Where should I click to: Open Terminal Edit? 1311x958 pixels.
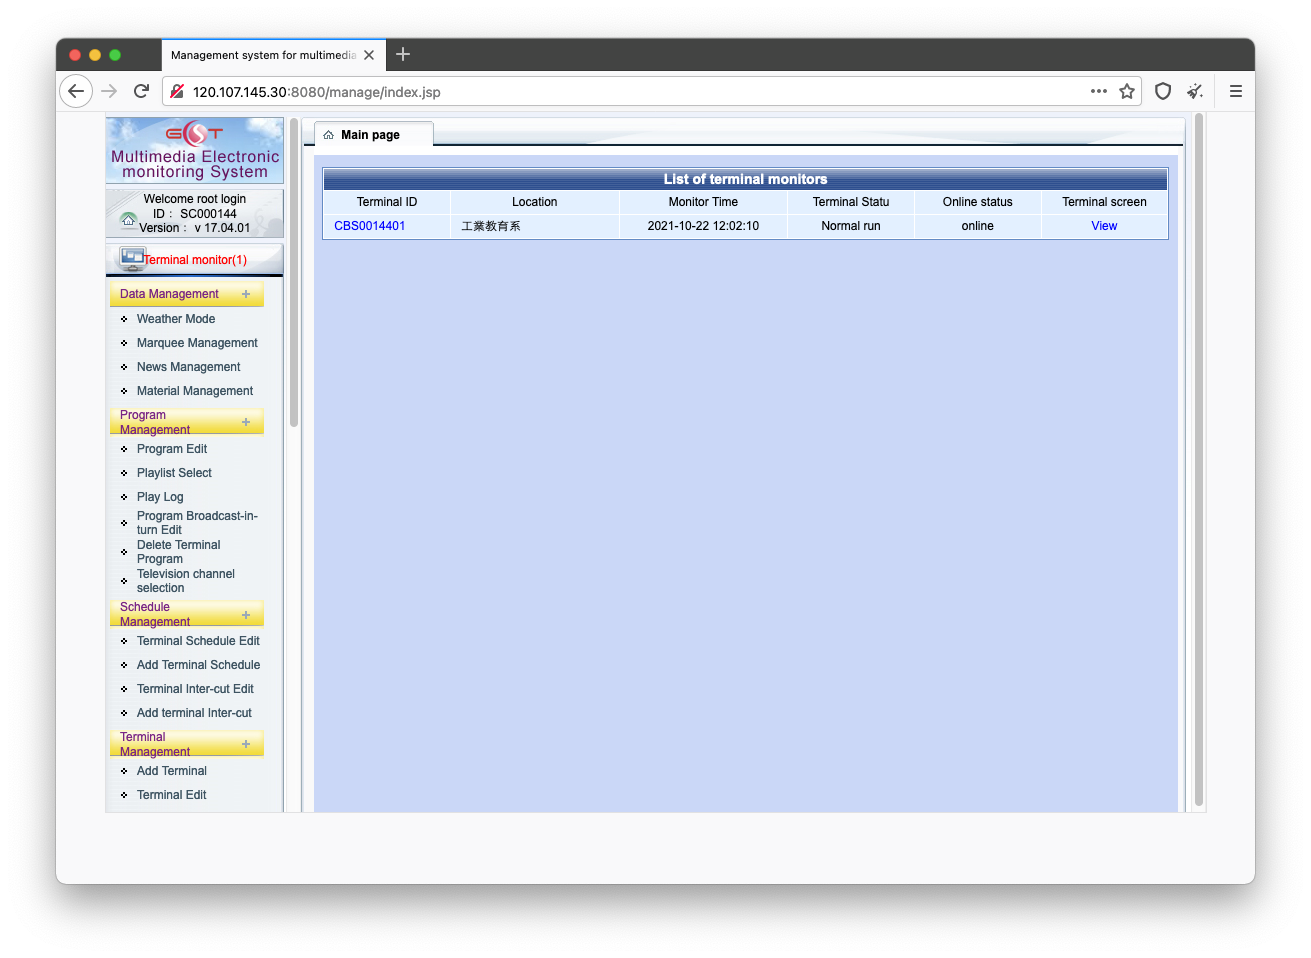[x=172, y=795]
